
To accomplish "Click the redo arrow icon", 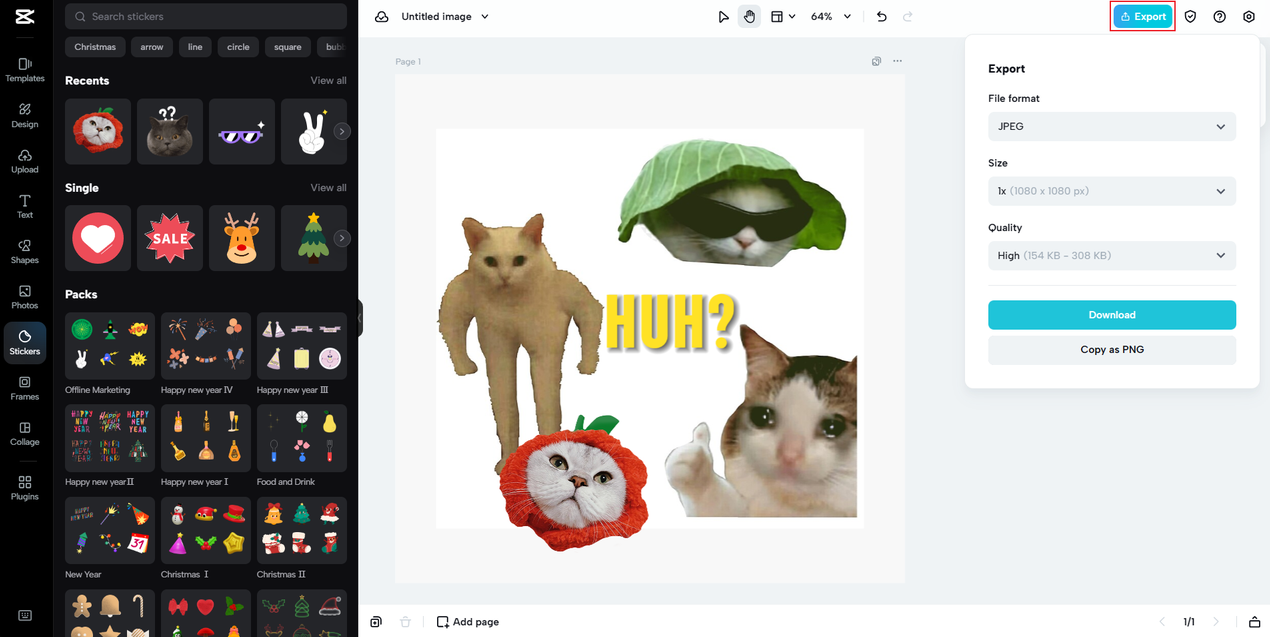I will point(908,17).
